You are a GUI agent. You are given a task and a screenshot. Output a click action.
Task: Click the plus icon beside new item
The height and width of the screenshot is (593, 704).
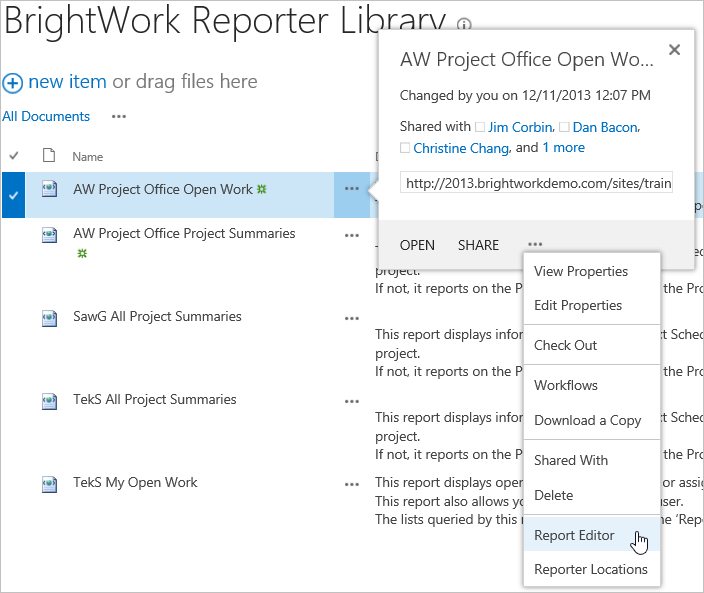[13, 83]
